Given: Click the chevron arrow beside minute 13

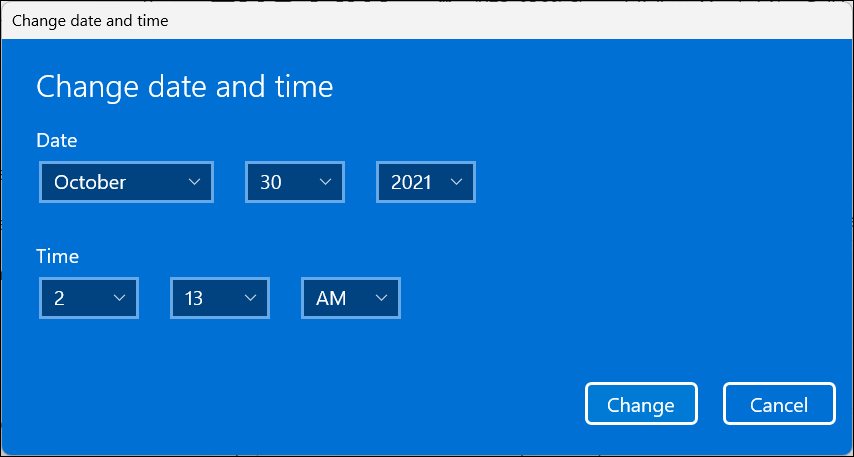Looking at the screenshot, I should point(250,298).
